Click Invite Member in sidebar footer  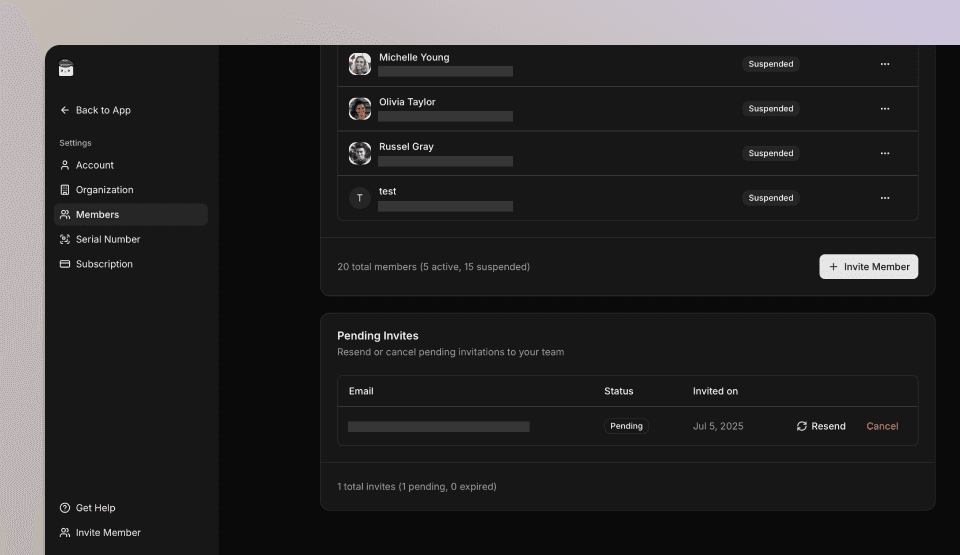point(107,533)
